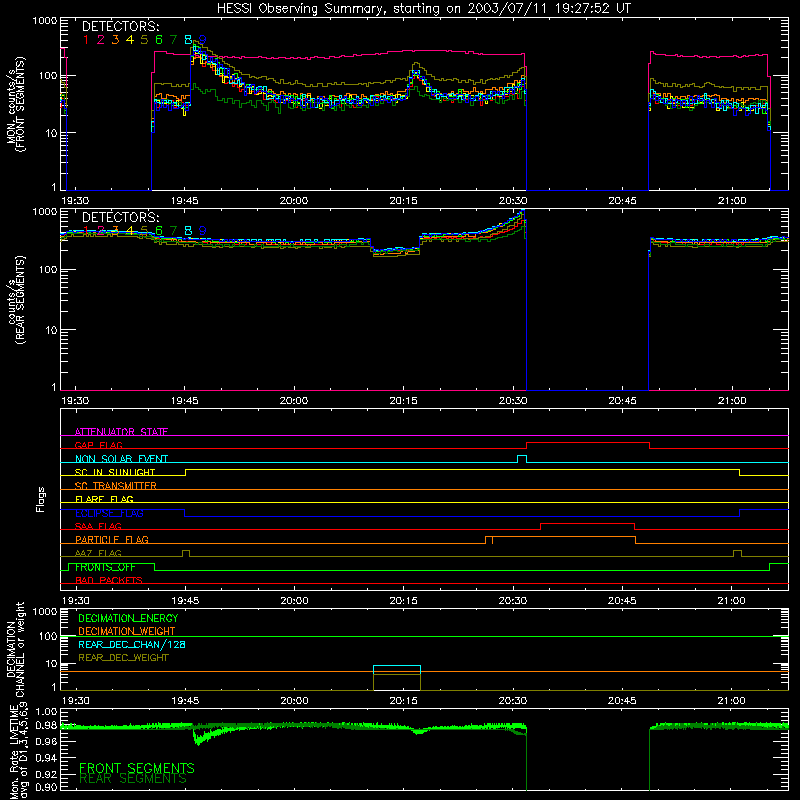800x800 pixels.
Task: Click 20:15 tick under the front segments panel
Action: coord(403,201)
